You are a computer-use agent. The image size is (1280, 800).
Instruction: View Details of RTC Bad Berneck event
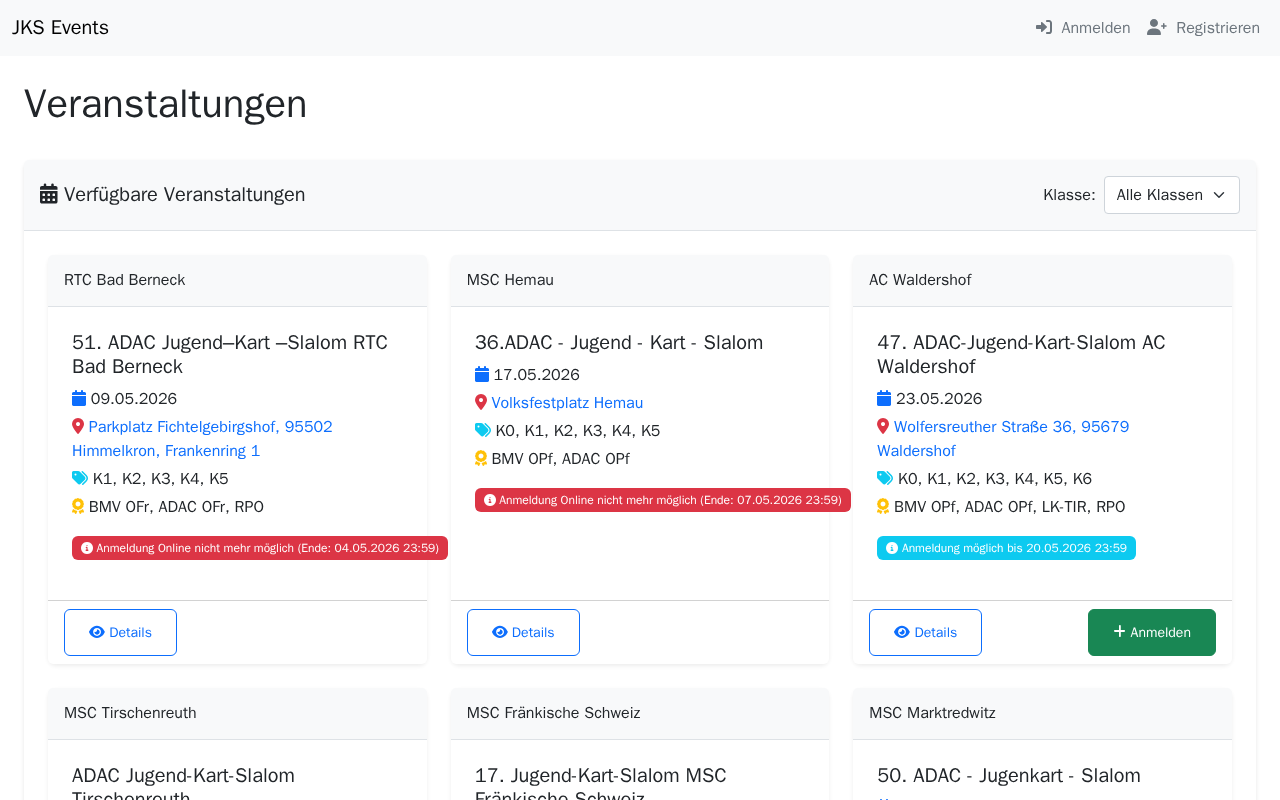coord(120,632)
